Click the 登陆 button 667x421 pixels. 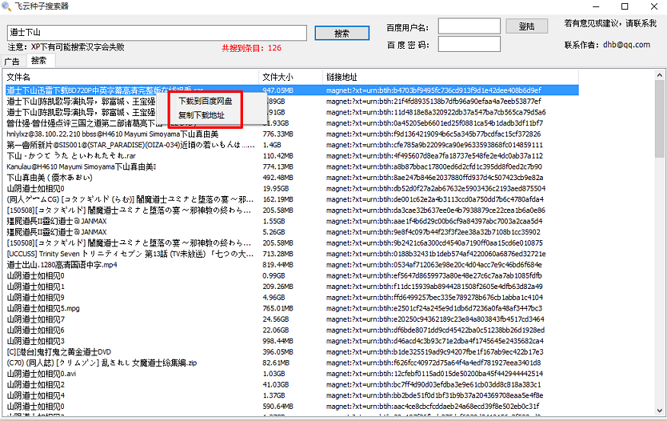pyautogui.click(x=527, y=26)
